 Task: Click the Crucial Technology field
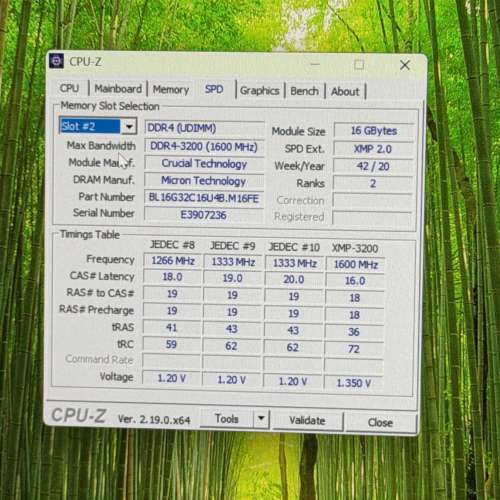click(x=204, y=164)
